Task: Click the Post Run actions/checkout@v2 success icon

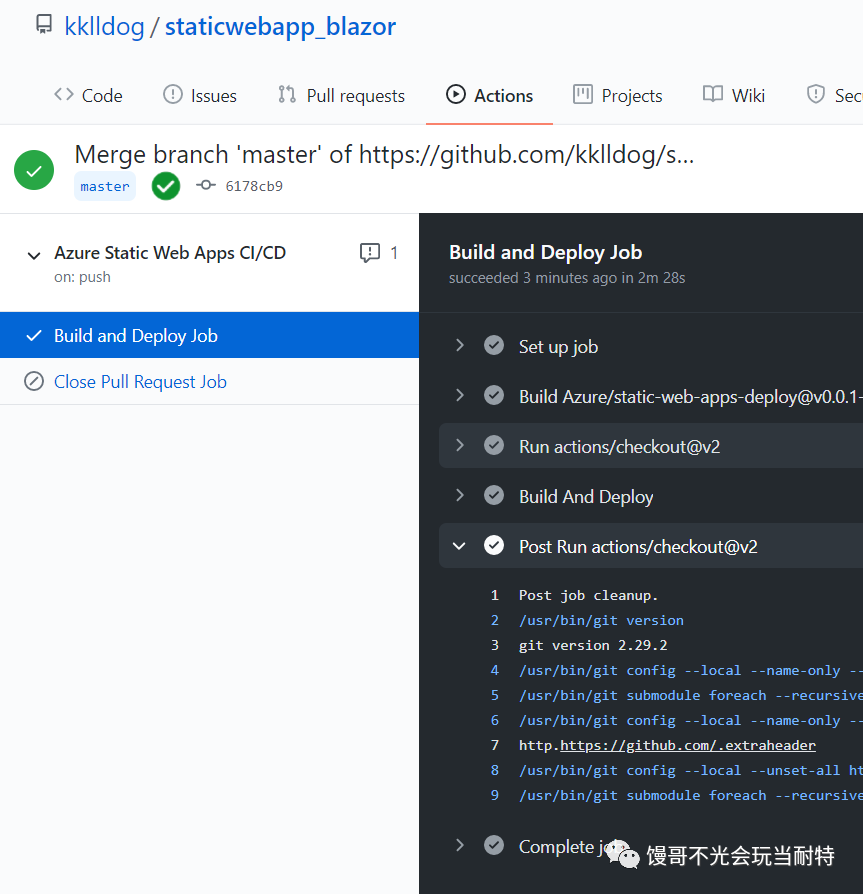Action: [494, 546]
